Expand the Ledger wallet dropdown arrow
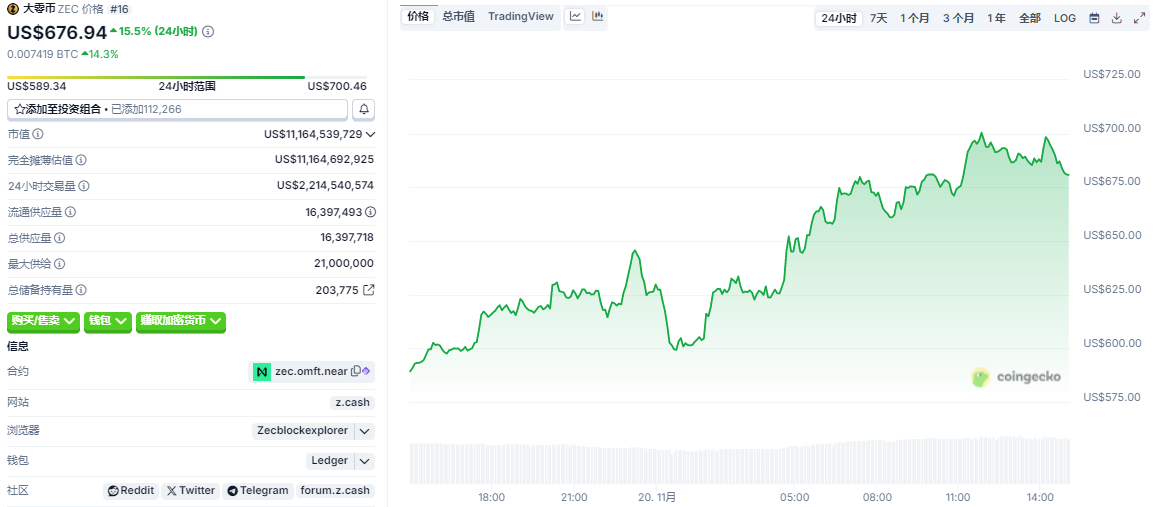The height and width of the screenshot is (507, 1173). pos(365,461)
